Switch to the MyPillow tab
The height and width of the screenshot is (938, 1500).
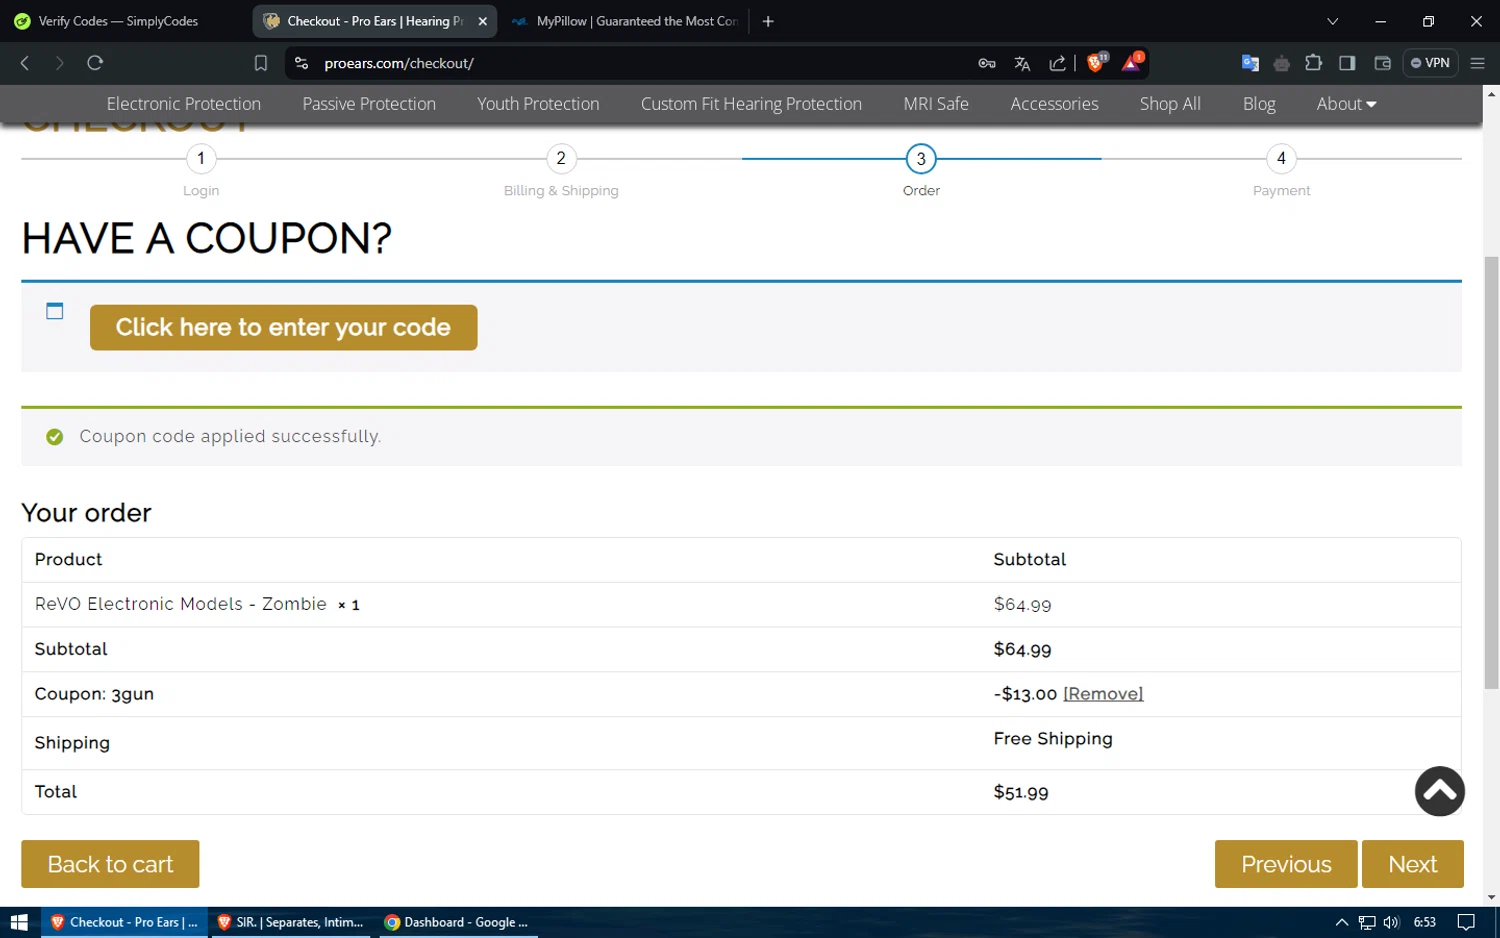[x=625, y=21]
